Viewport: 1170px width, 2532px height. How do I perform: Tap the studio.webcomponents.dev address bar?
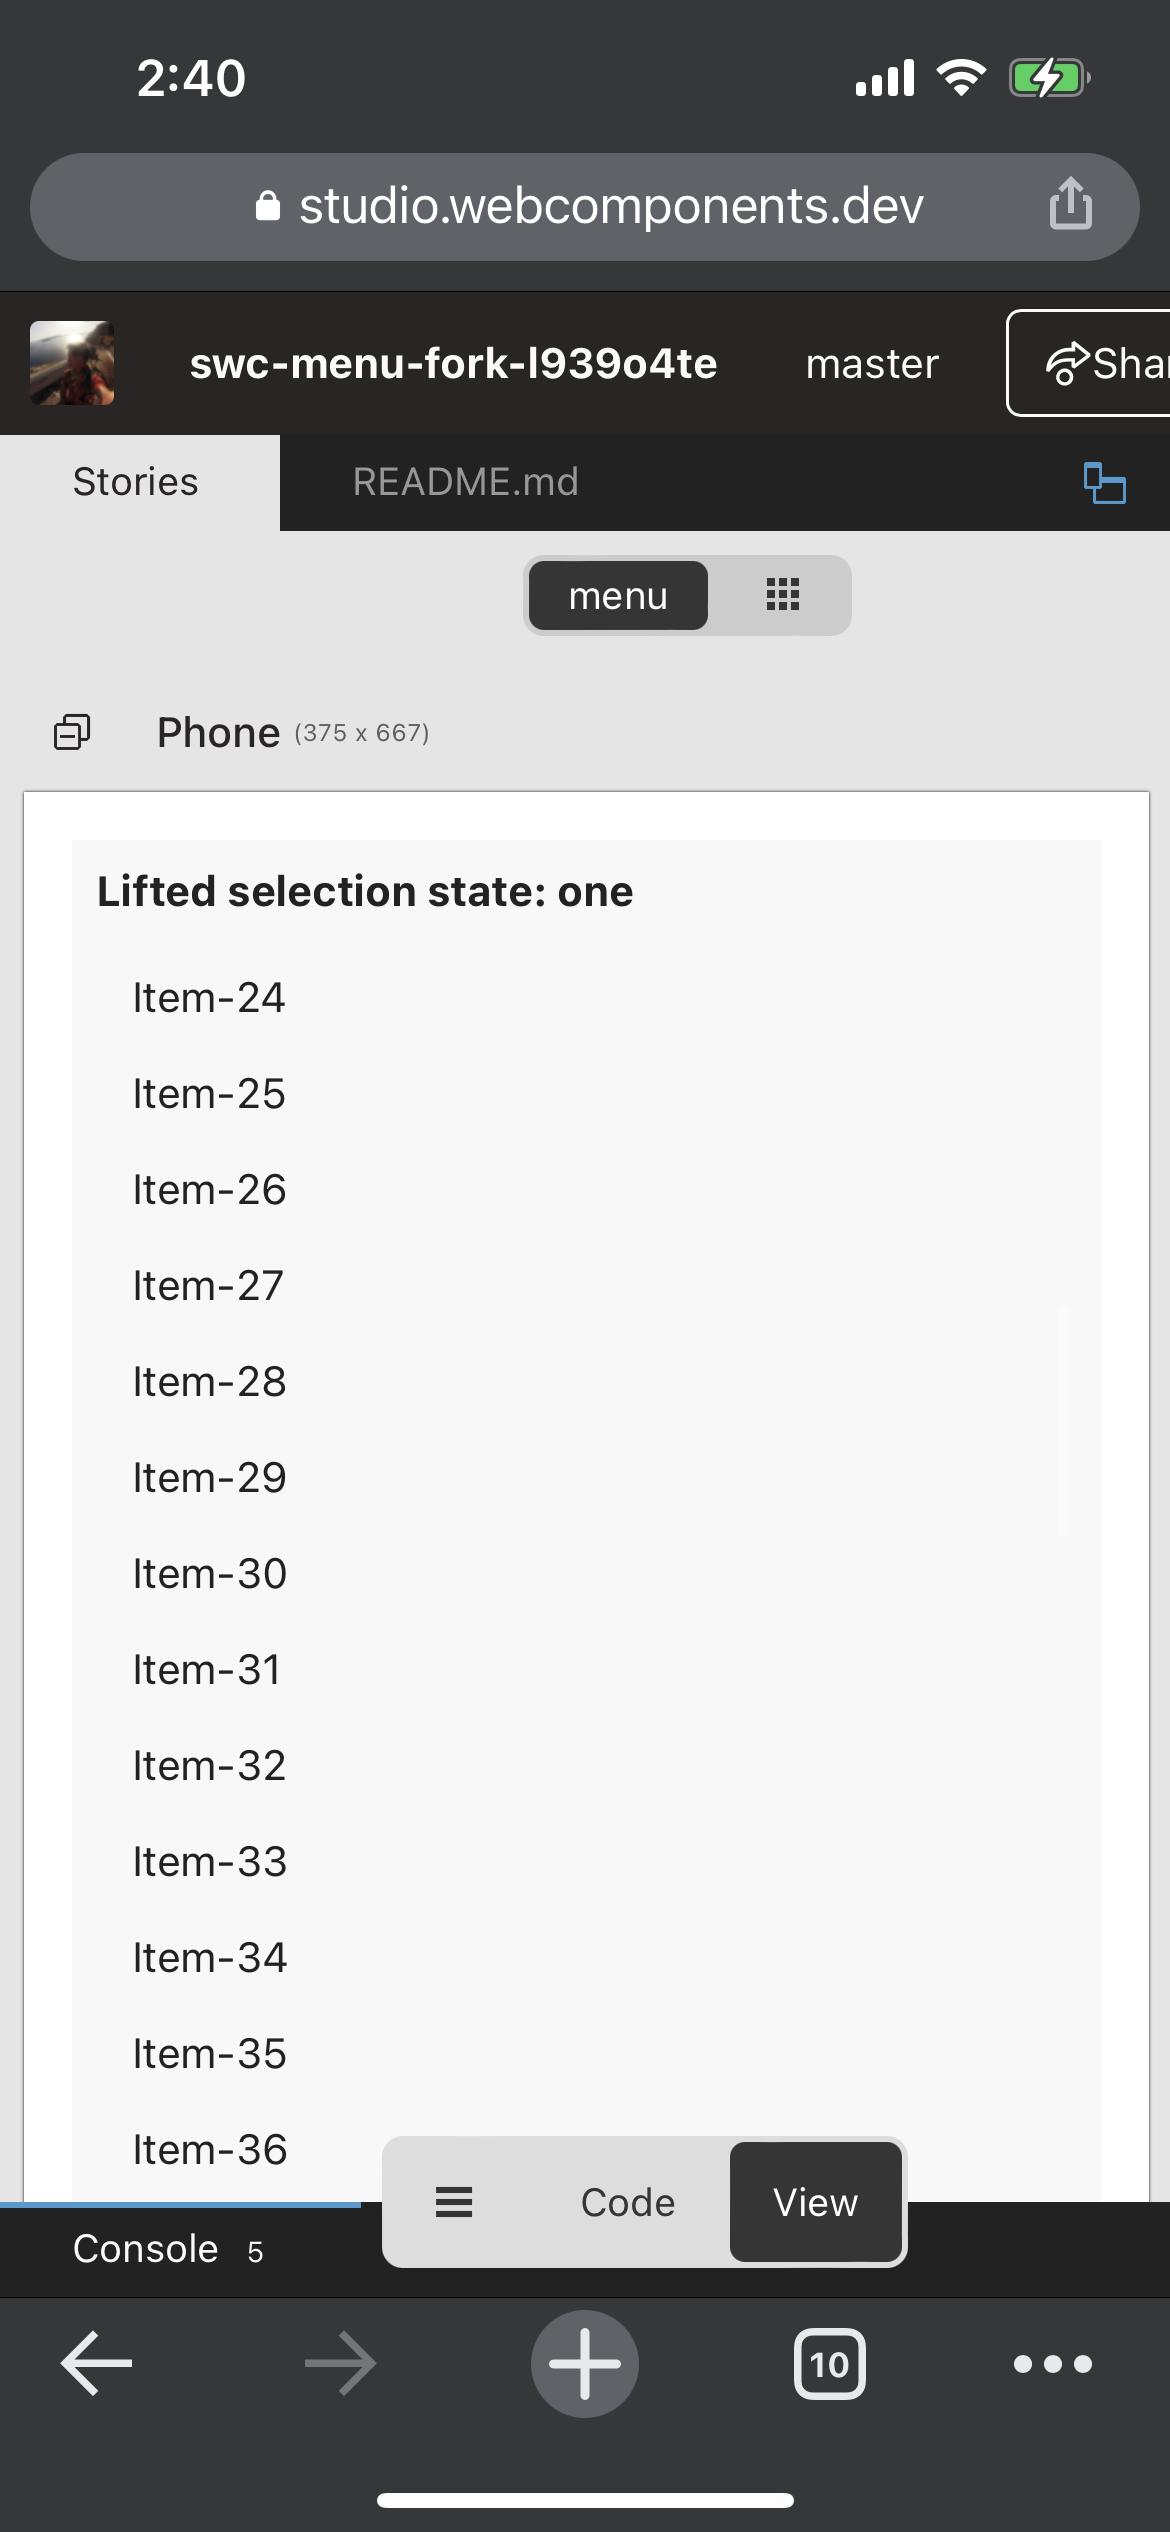(x=610, y=206)
